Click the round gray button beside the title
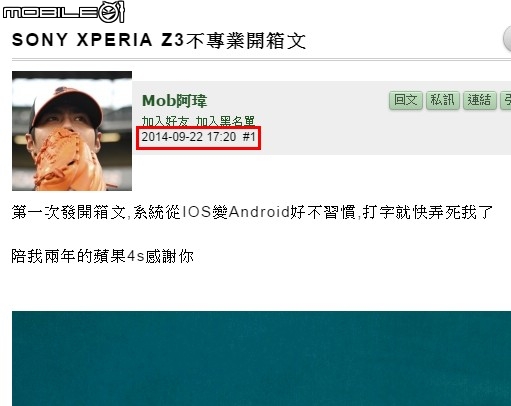Viewport: 511px width, 406px height. pos(507,39)
